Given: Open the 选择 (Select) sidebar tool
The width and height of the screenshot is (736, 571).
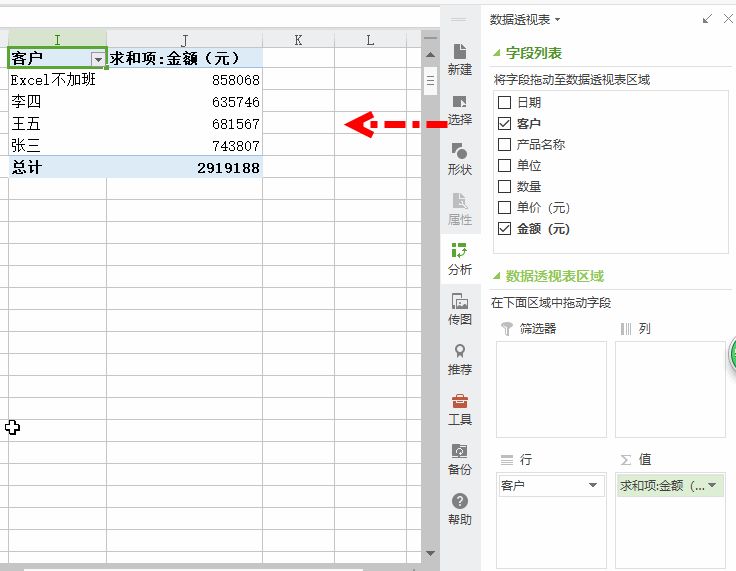Looking at the screenshot, I should click(x=459, y=108).
